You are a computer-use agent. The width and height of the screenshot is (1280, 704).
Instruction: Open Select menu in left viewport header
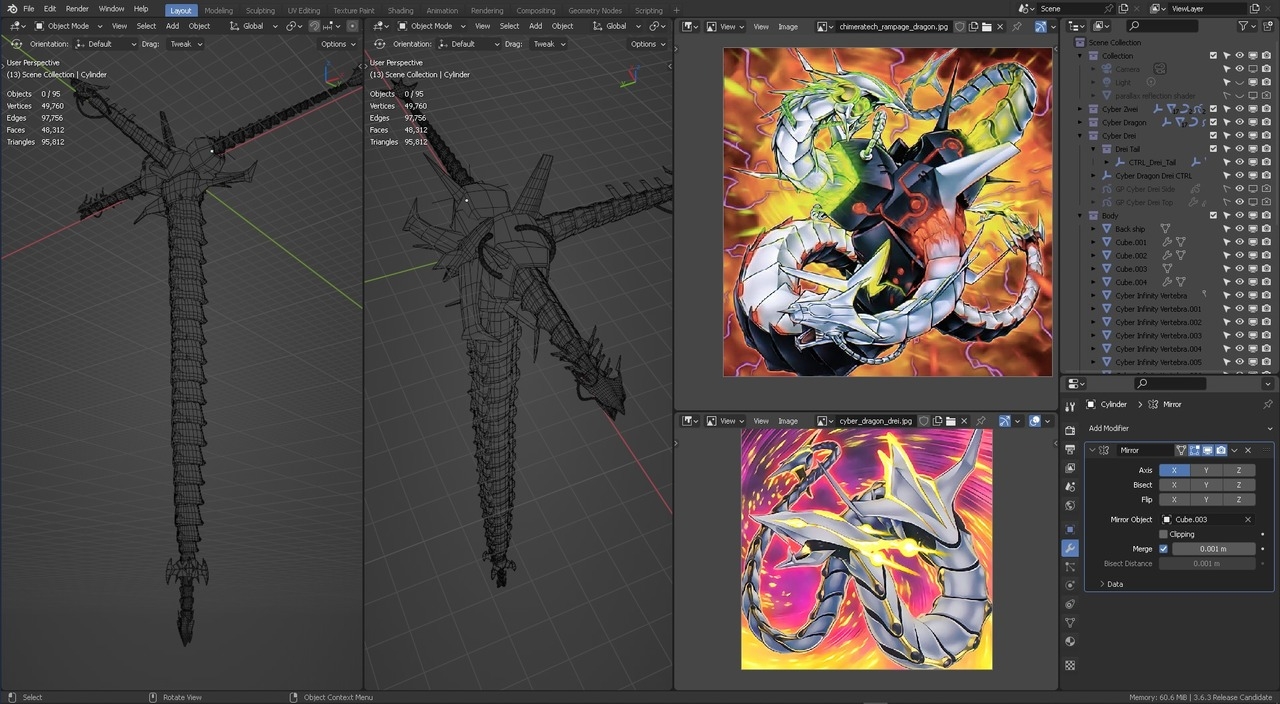146,26
